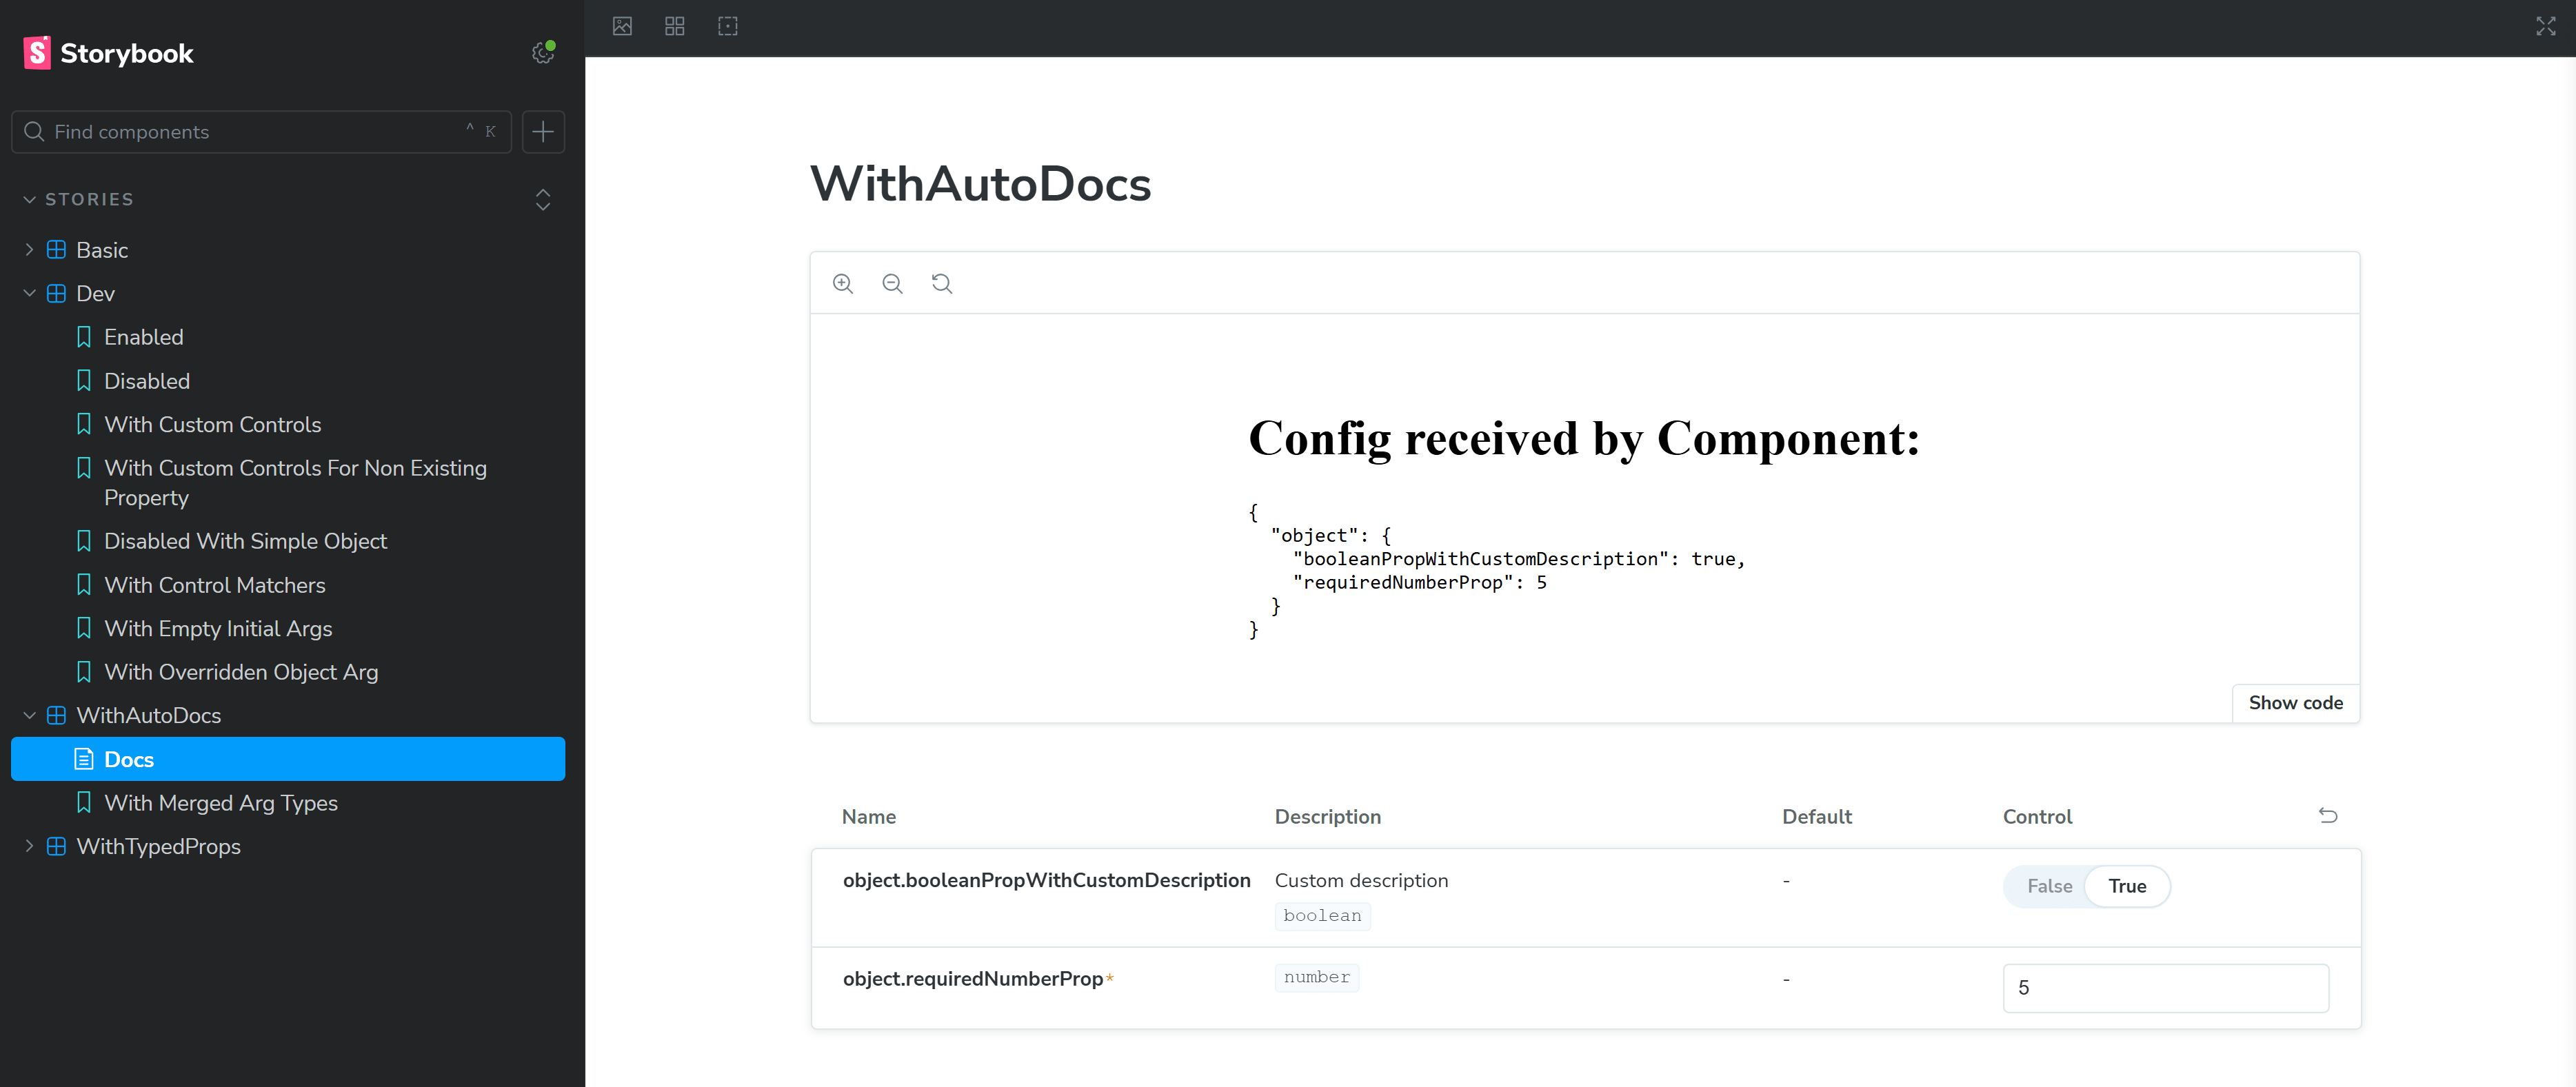Toggle booleanPropWithCustomDescription to True
Screen dimensions: 2576x1087
2128,885
